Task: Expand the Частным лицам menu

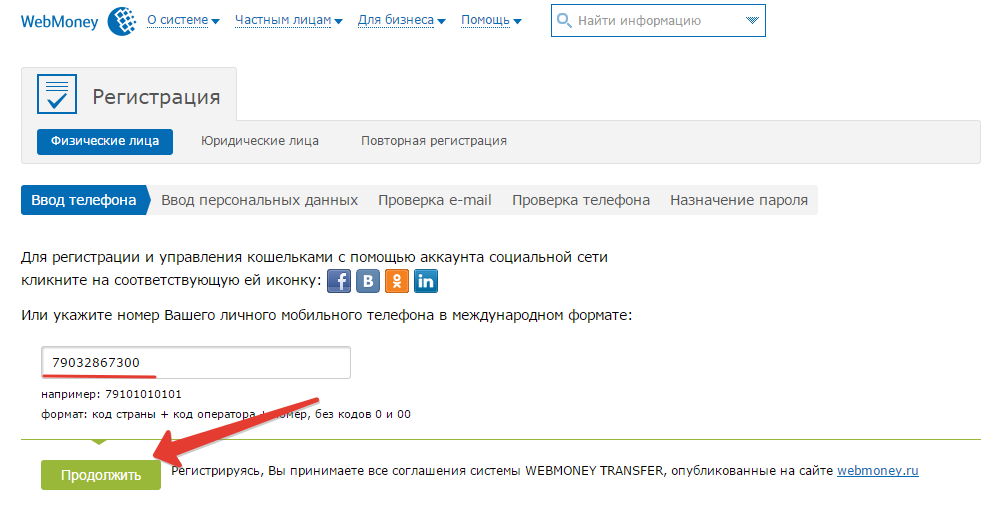Action: point(288,21)
